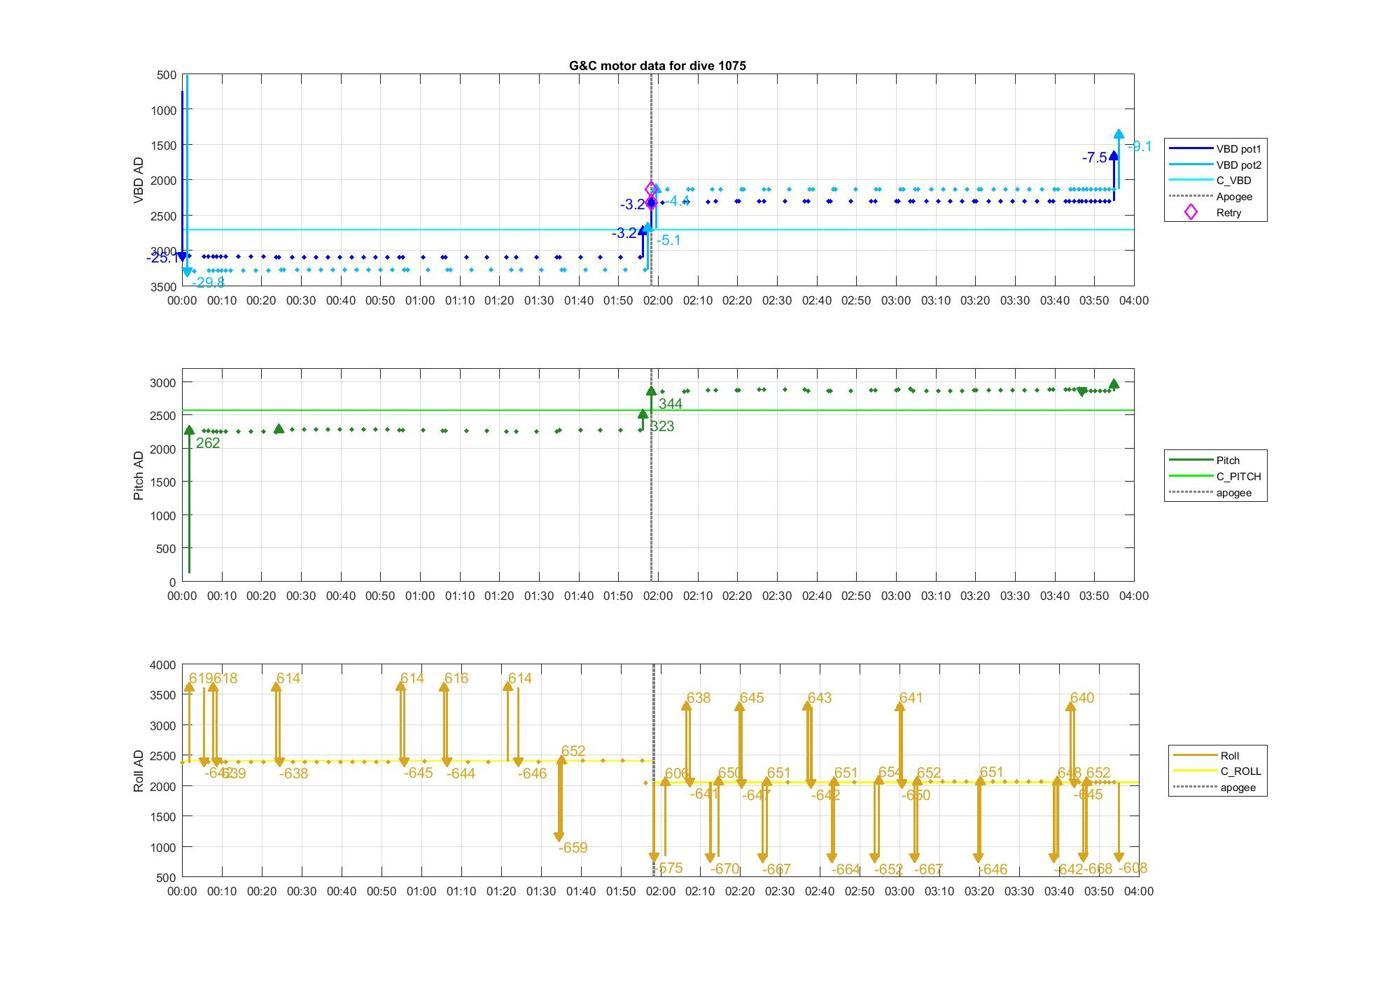Select the 'Retry' legend entry label
This screenshot has width=1400, height=986.
[1229, 213]
